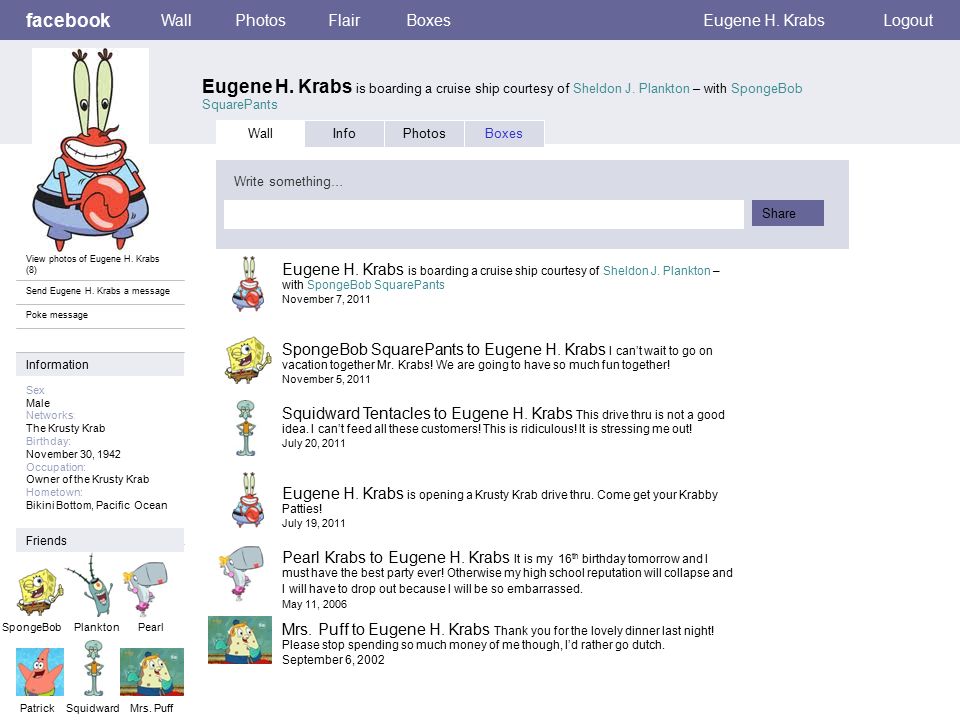960x720 pixels.
Task: Click Sheldon J. Plankton link in November 7 post
Action: click(x=657, y=271)
